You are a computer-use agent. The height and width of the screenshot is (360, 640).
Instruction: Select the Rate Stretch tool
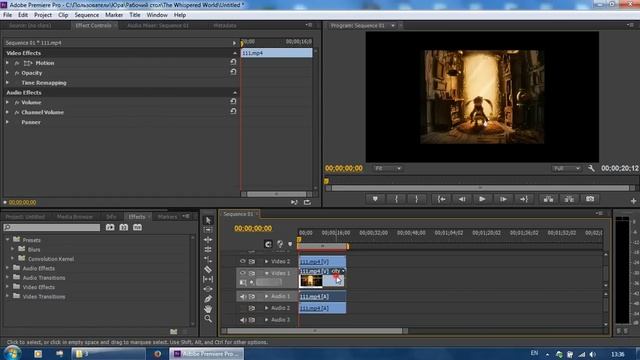(x=208, y=260)
